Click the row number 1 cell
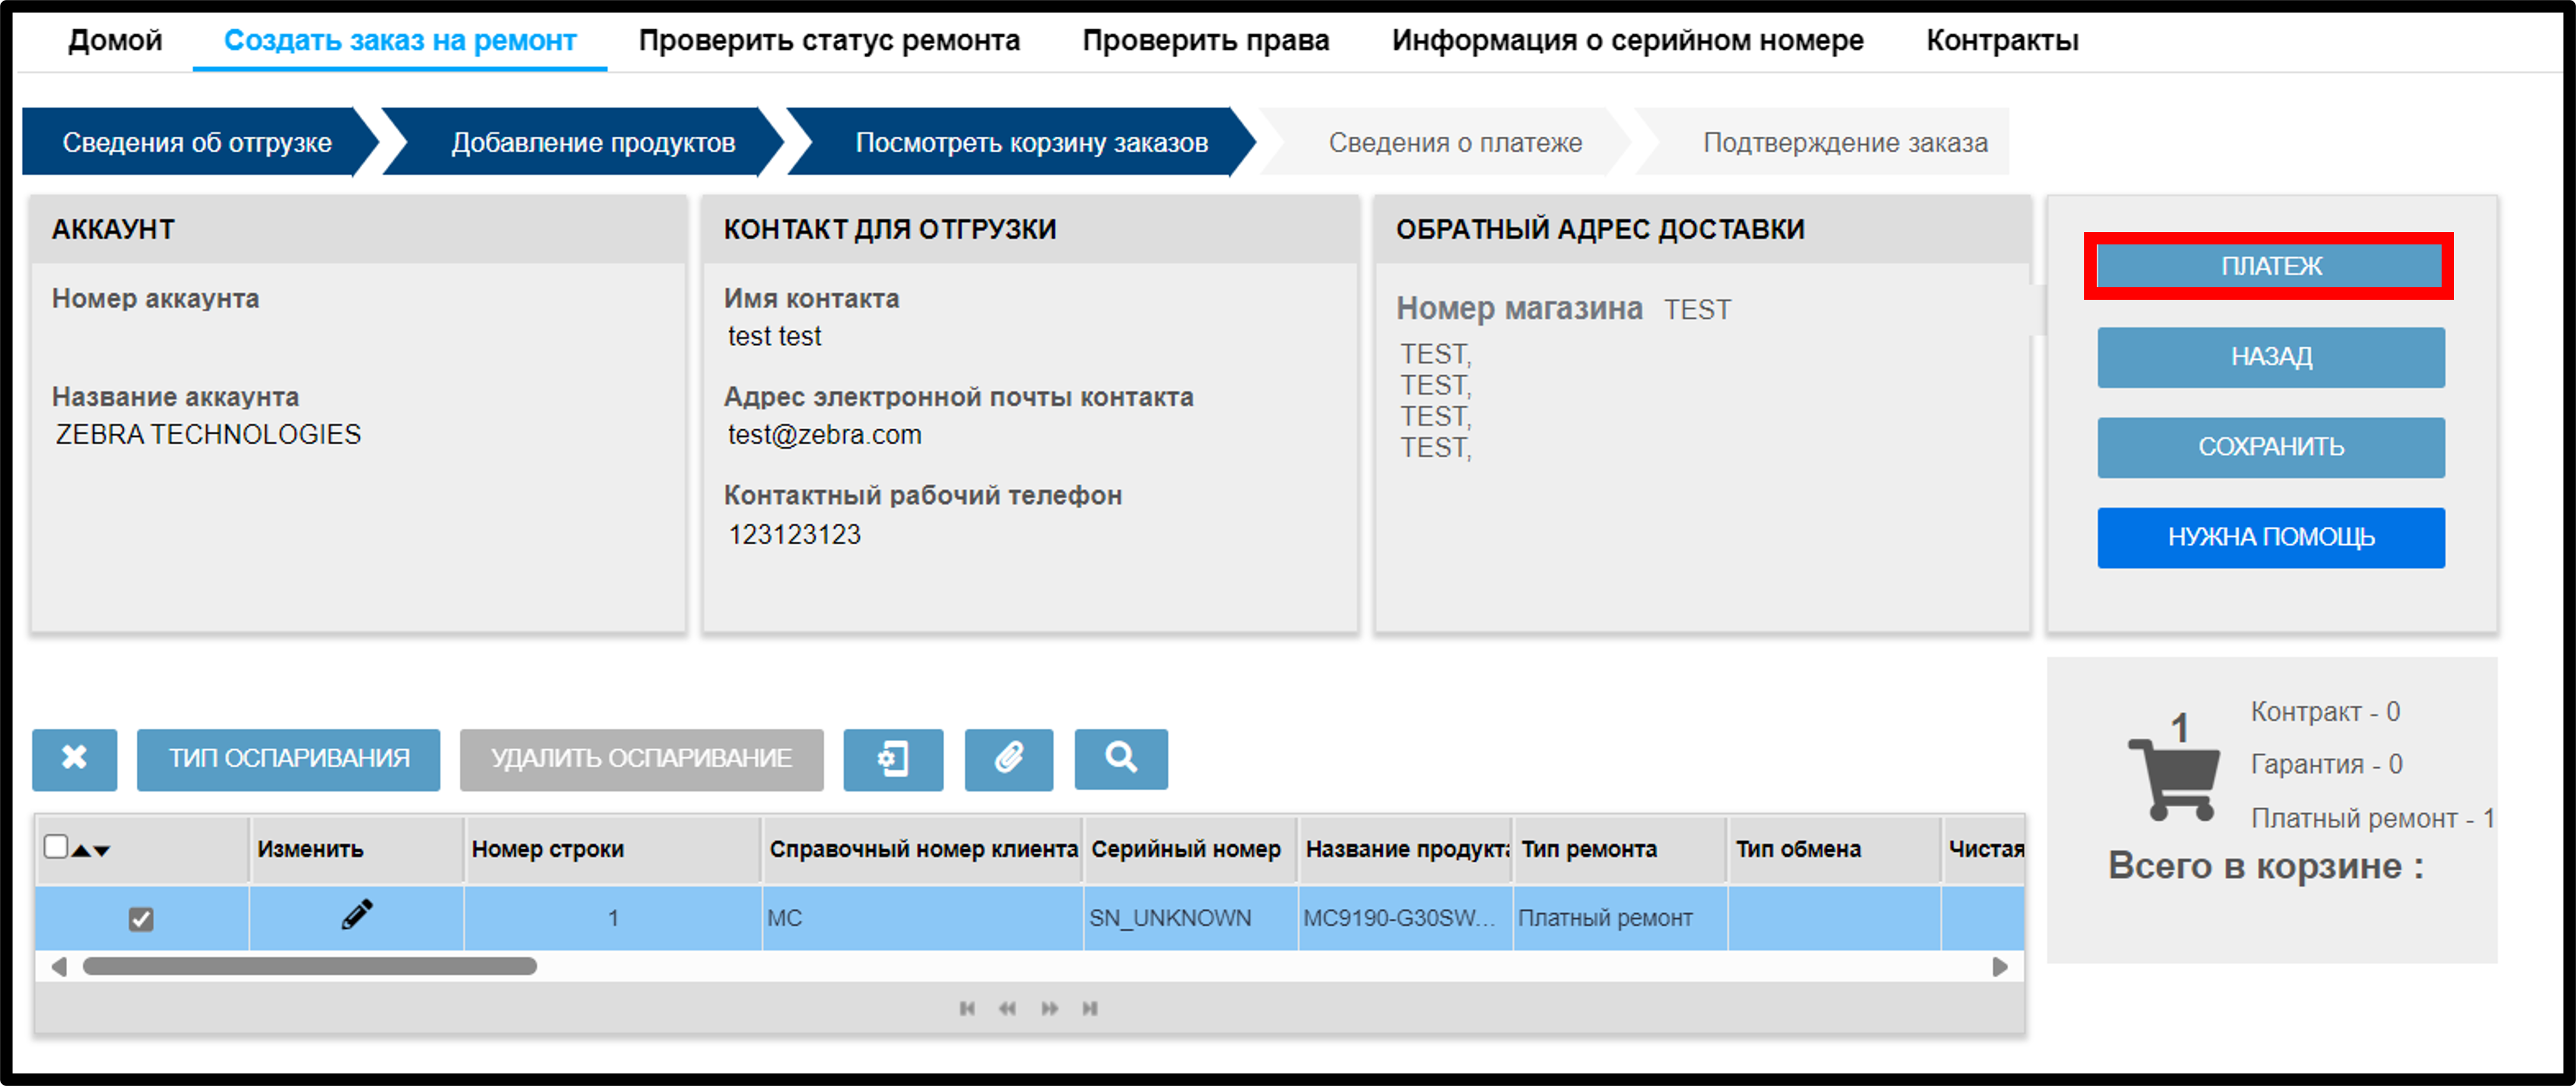The image size is (2576, 1086). (613, 918)
